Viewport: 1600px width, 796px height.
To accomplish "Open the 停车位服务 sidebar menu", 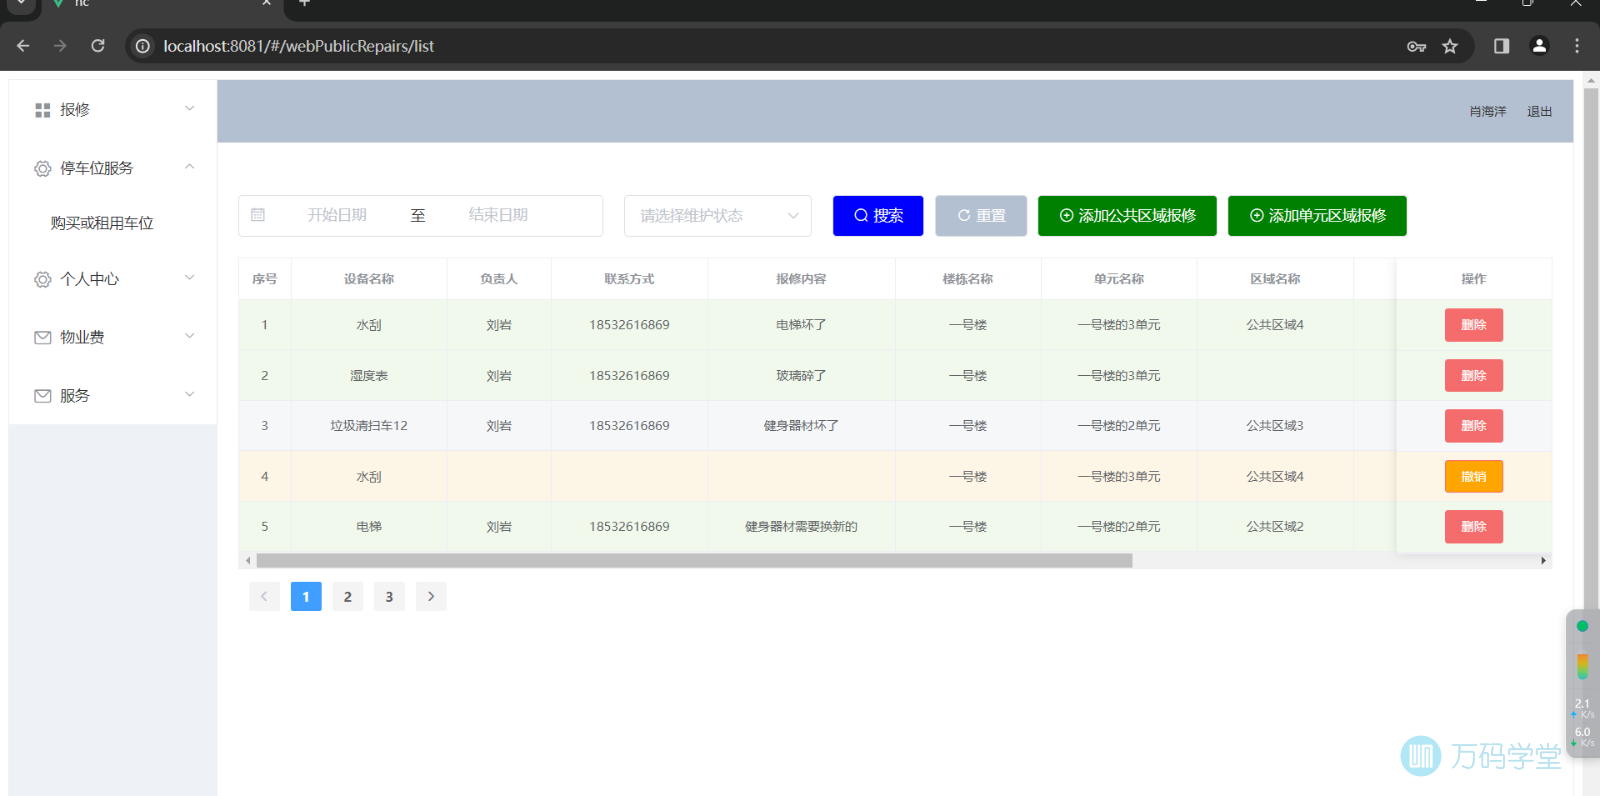I will pyautogui.click(x=113, y=168).
